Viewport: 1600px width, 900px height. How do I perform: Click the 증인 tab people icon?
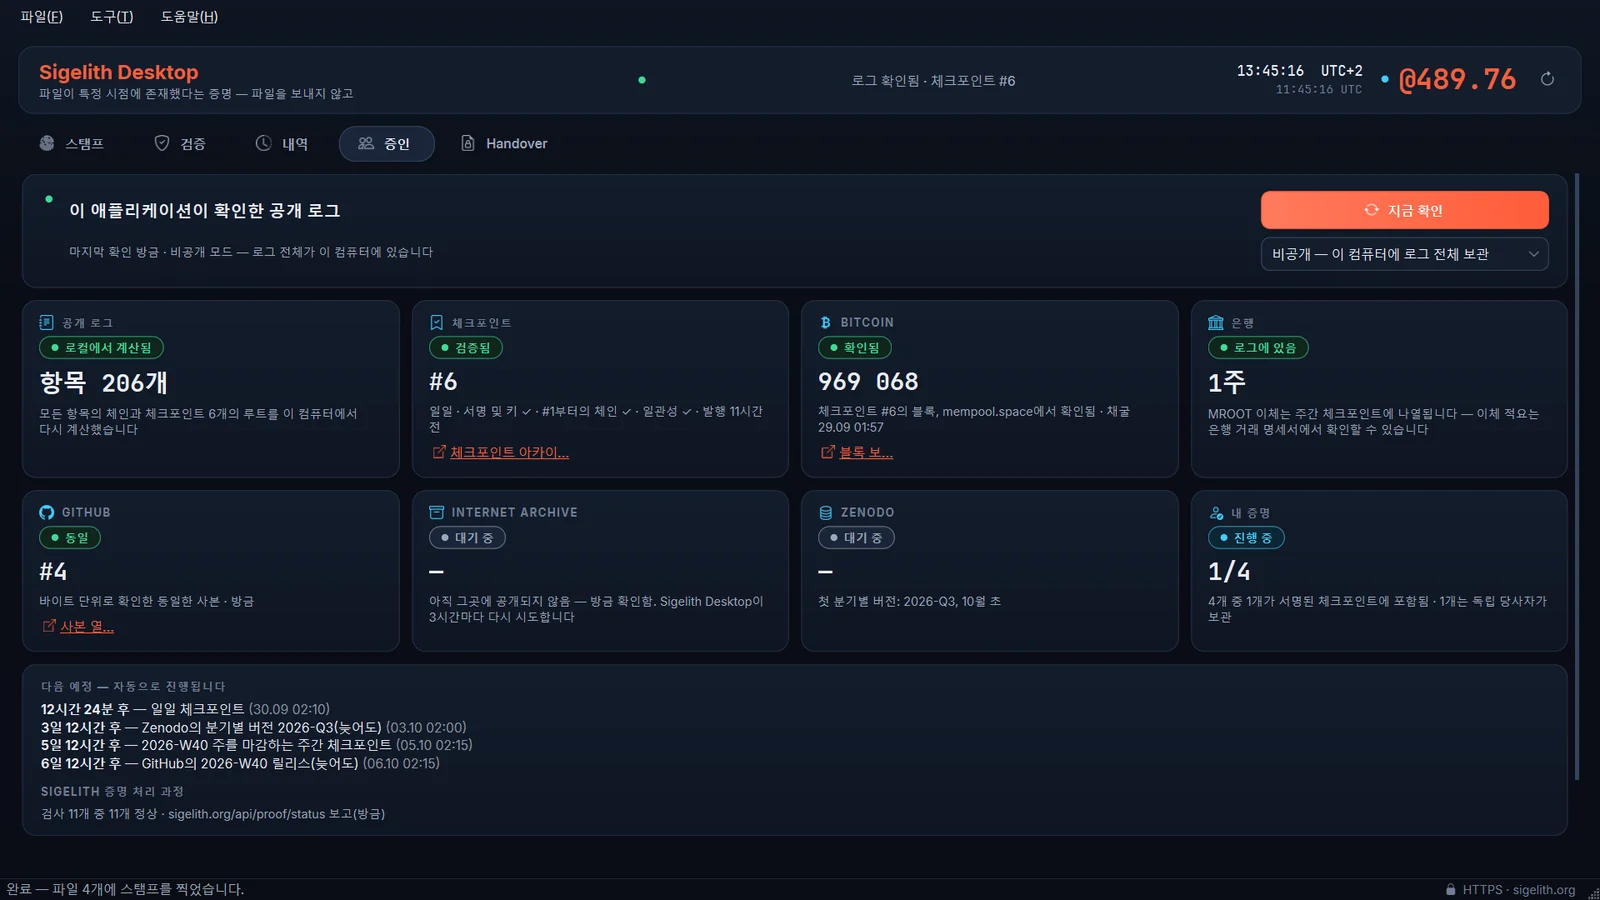(366, 143)
